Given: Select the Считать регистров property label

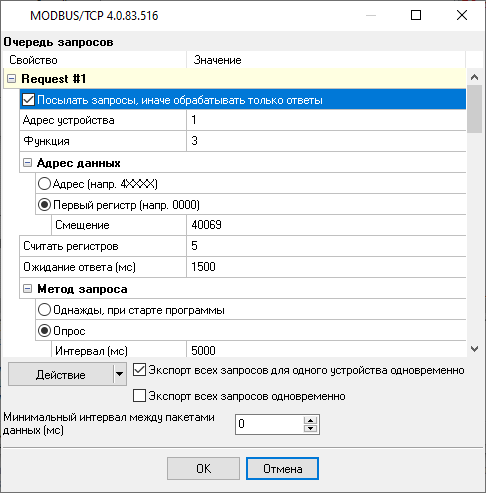Looking at the screenshot, I should tap(71, 246).
